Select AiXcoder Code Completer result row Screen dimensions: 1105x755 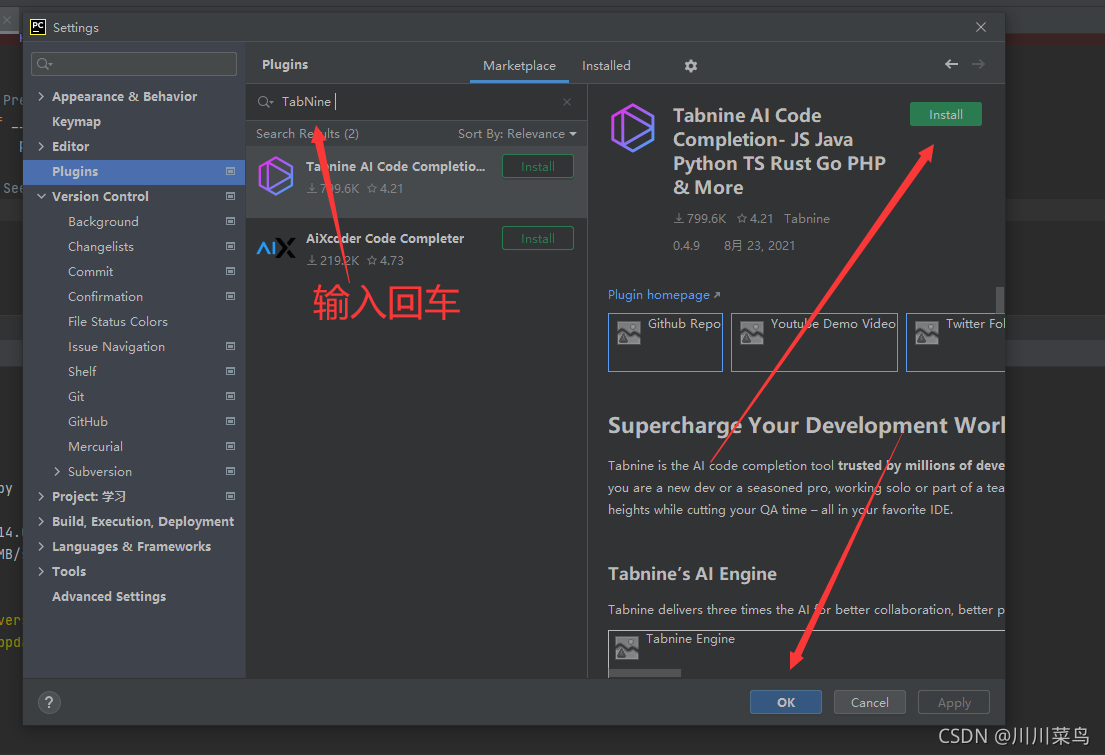tap(416, 252)
